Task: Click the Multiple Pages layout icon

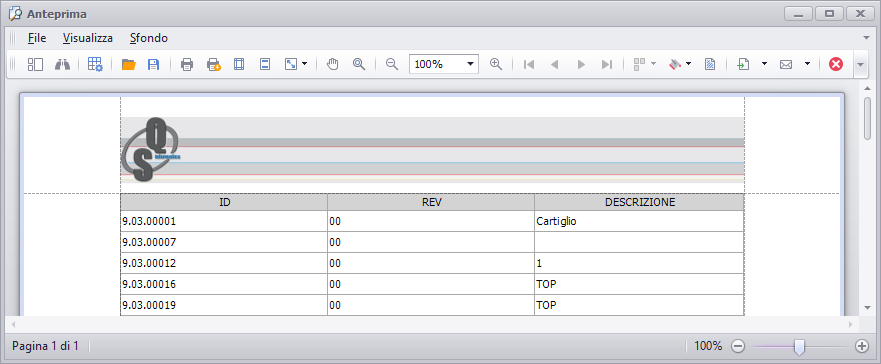Action: tap(639, 65)
